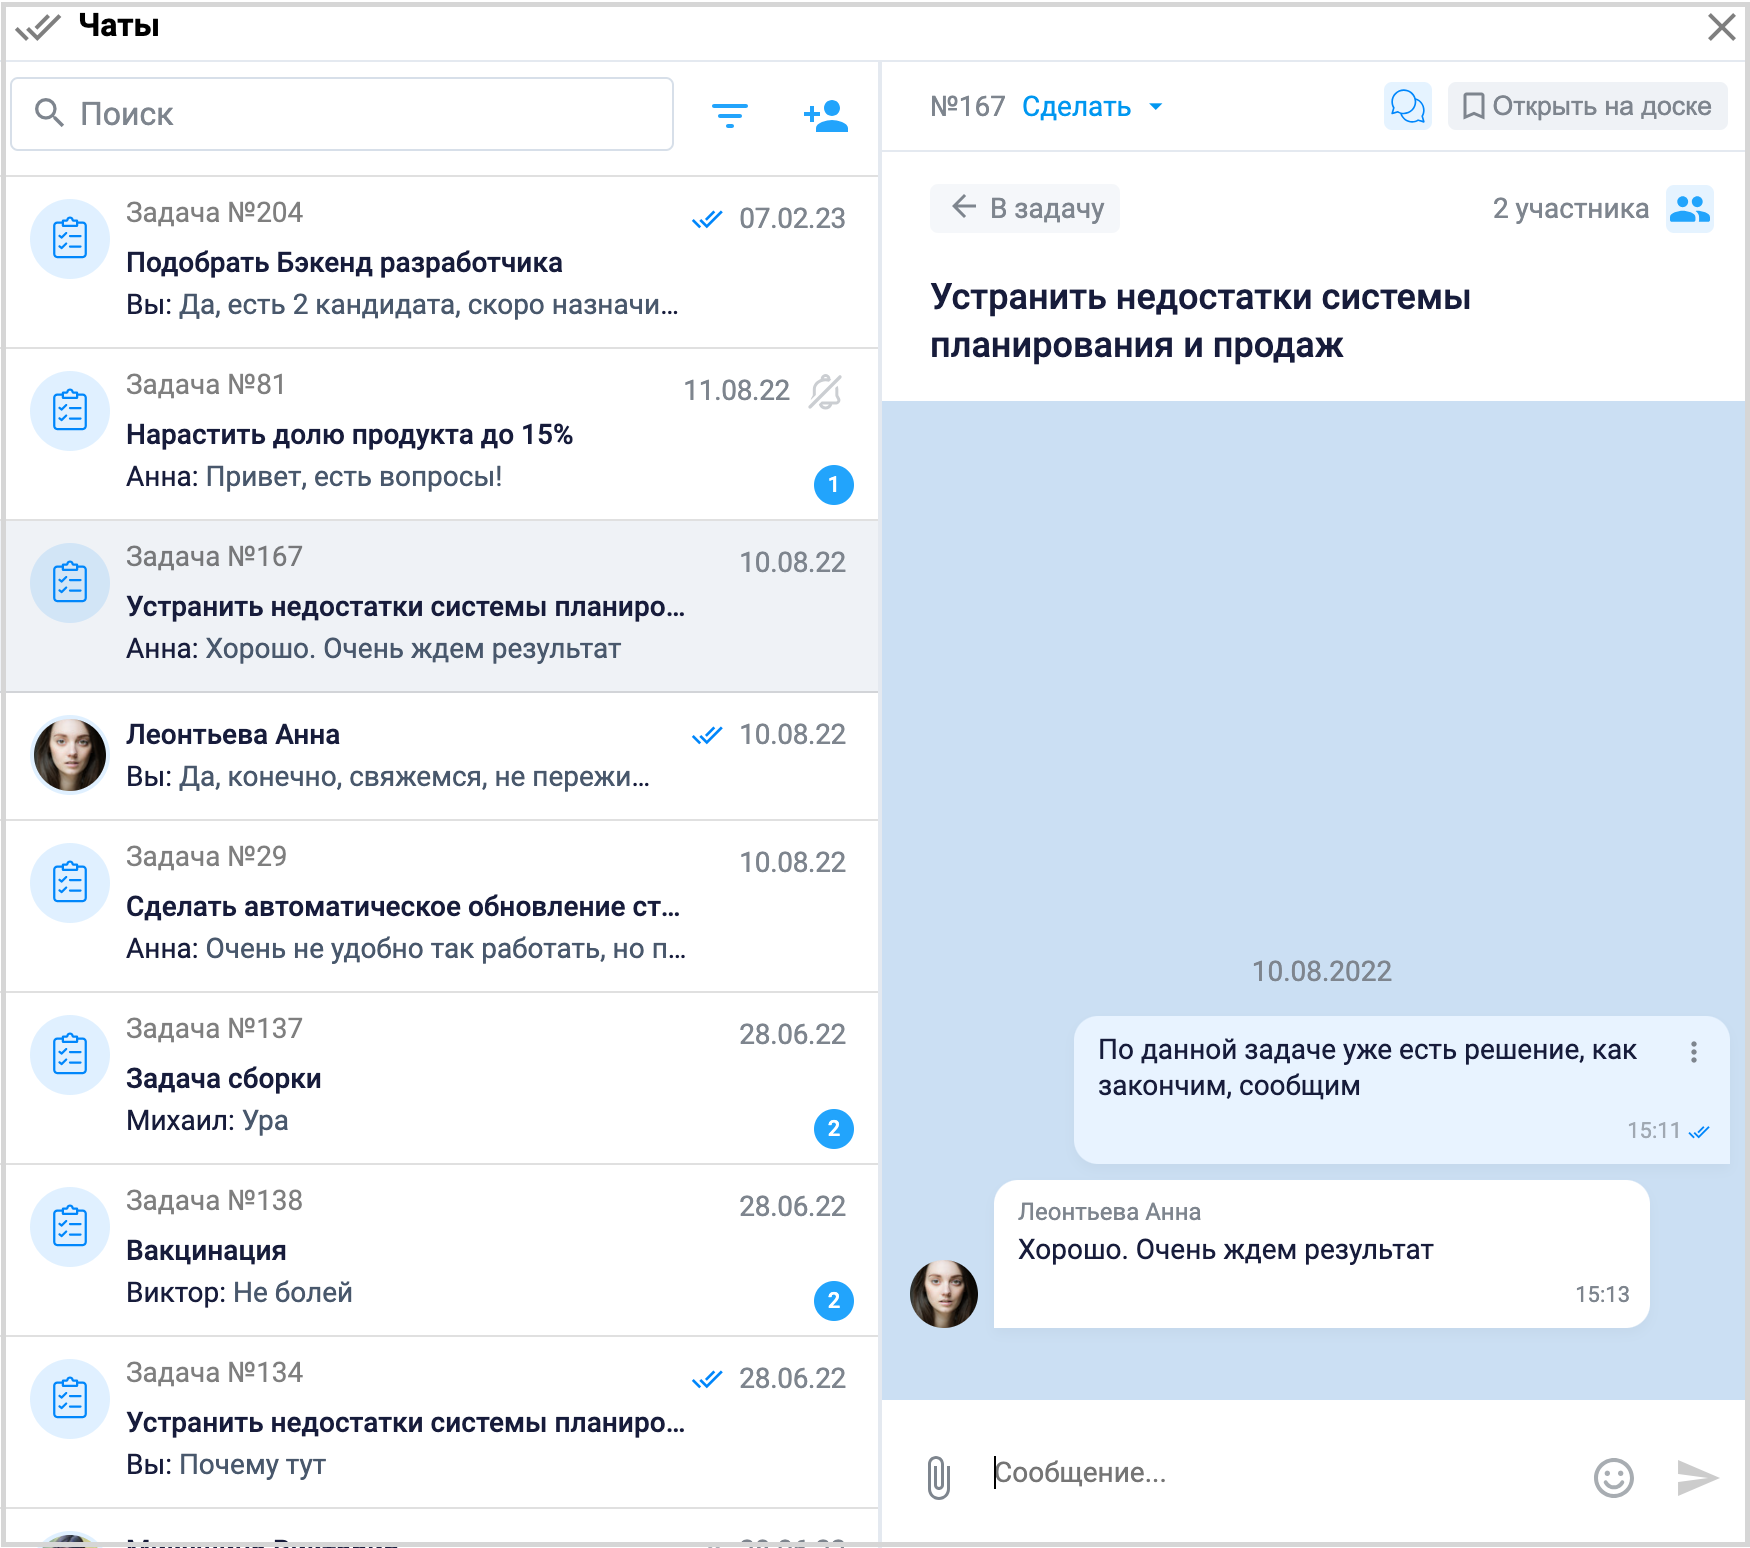The width and height of the screenshot is (1750, 1548).
Task: Click the Открыть на доске button
Action: point(1587,106)
